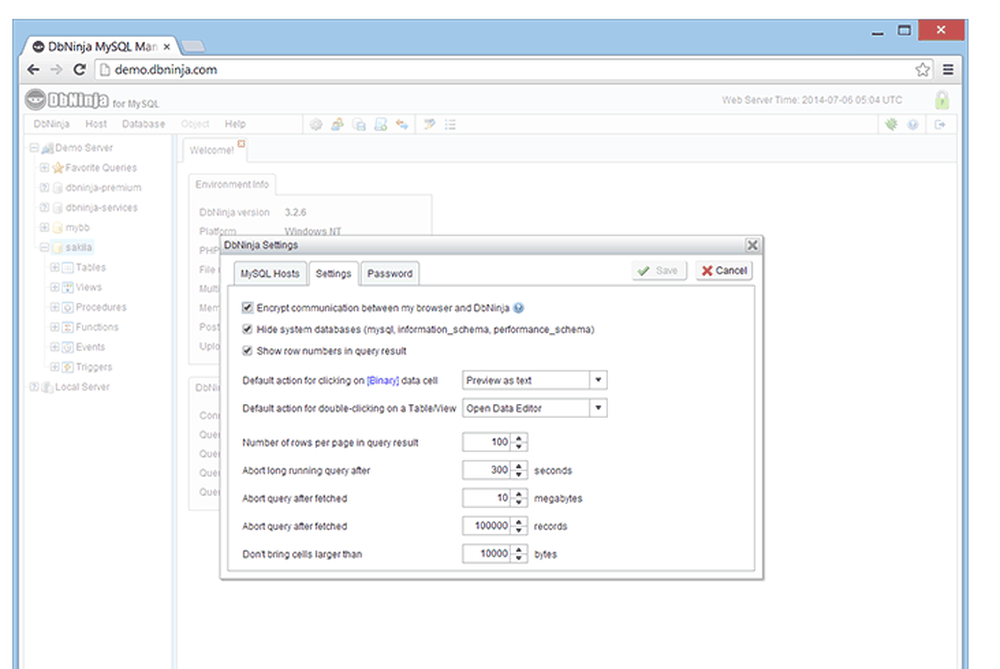
Task: Select the Local Server tree item
Action: point(82,387)
